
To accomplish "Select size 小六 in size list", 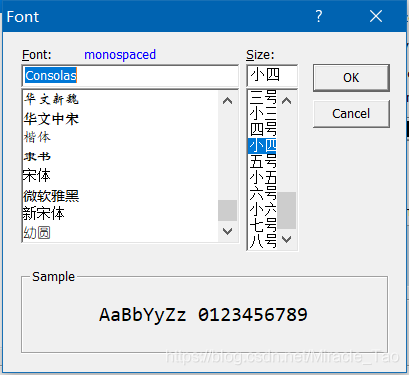I will coord(263,210).
